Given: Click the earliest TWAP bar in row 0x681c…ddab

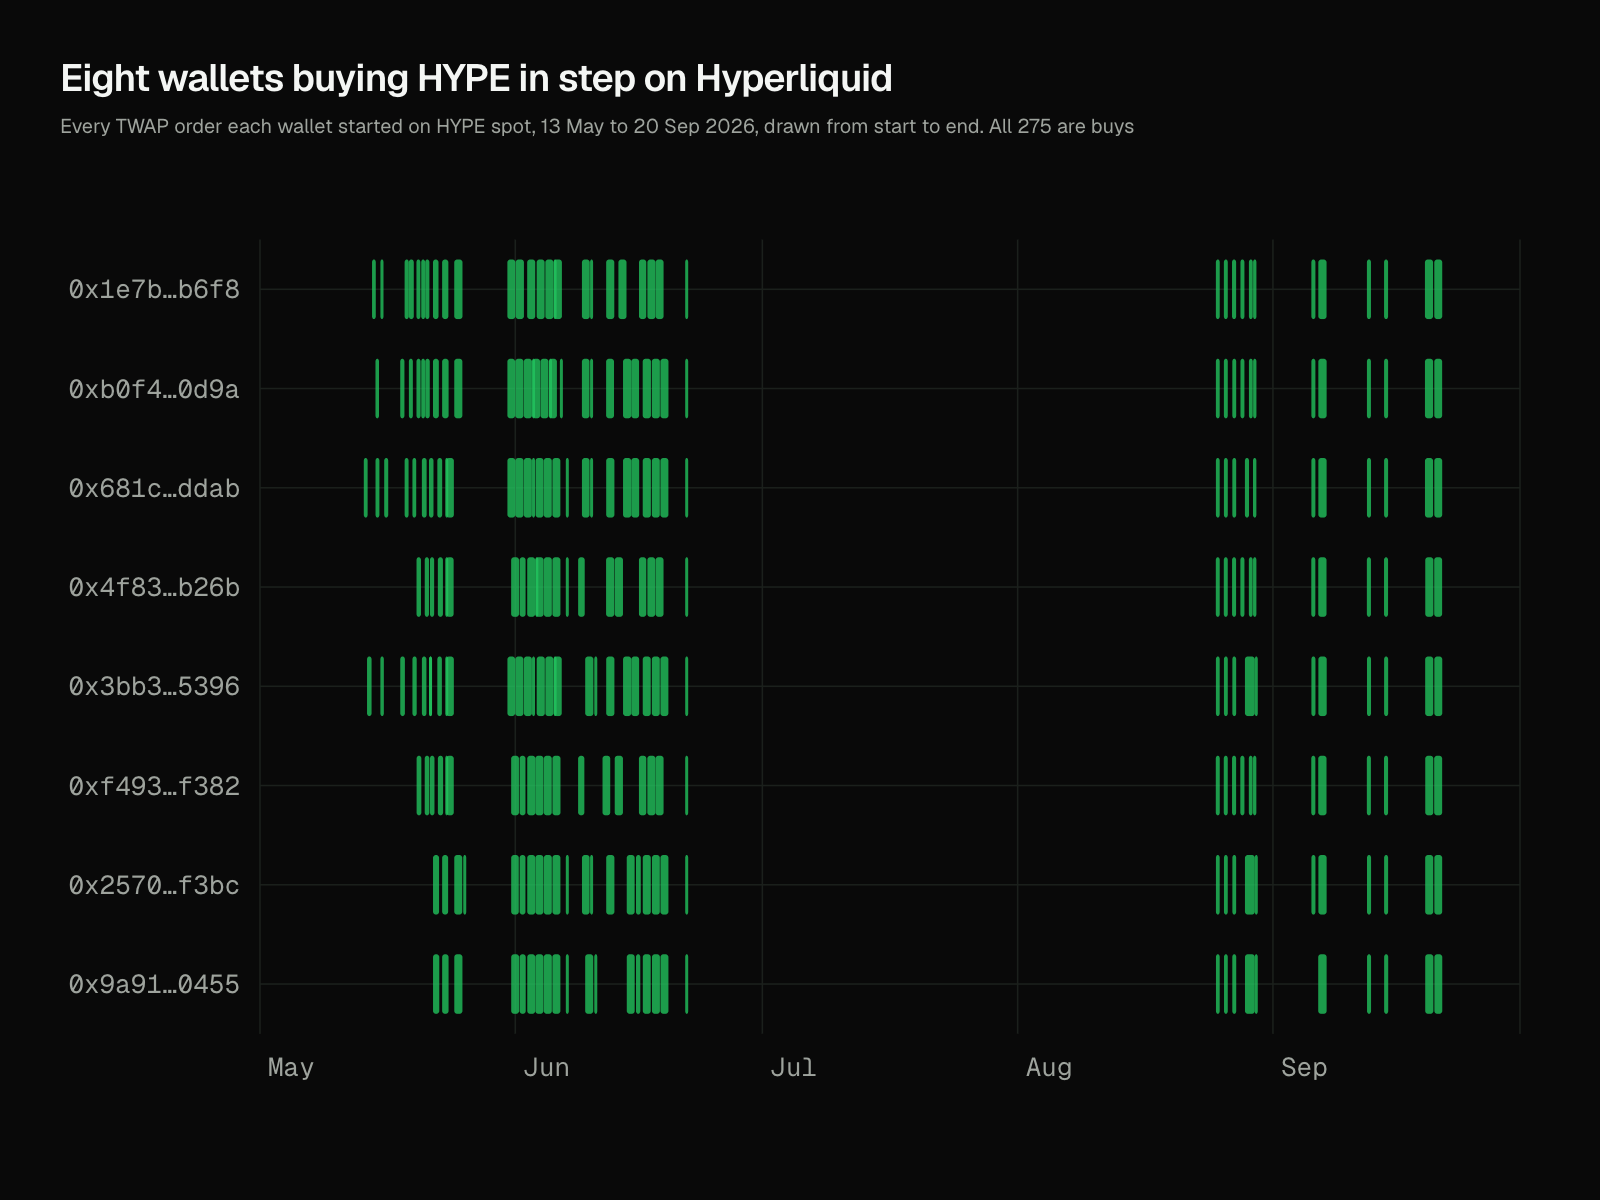Looking at the screenshot, I should coord(366,488).
